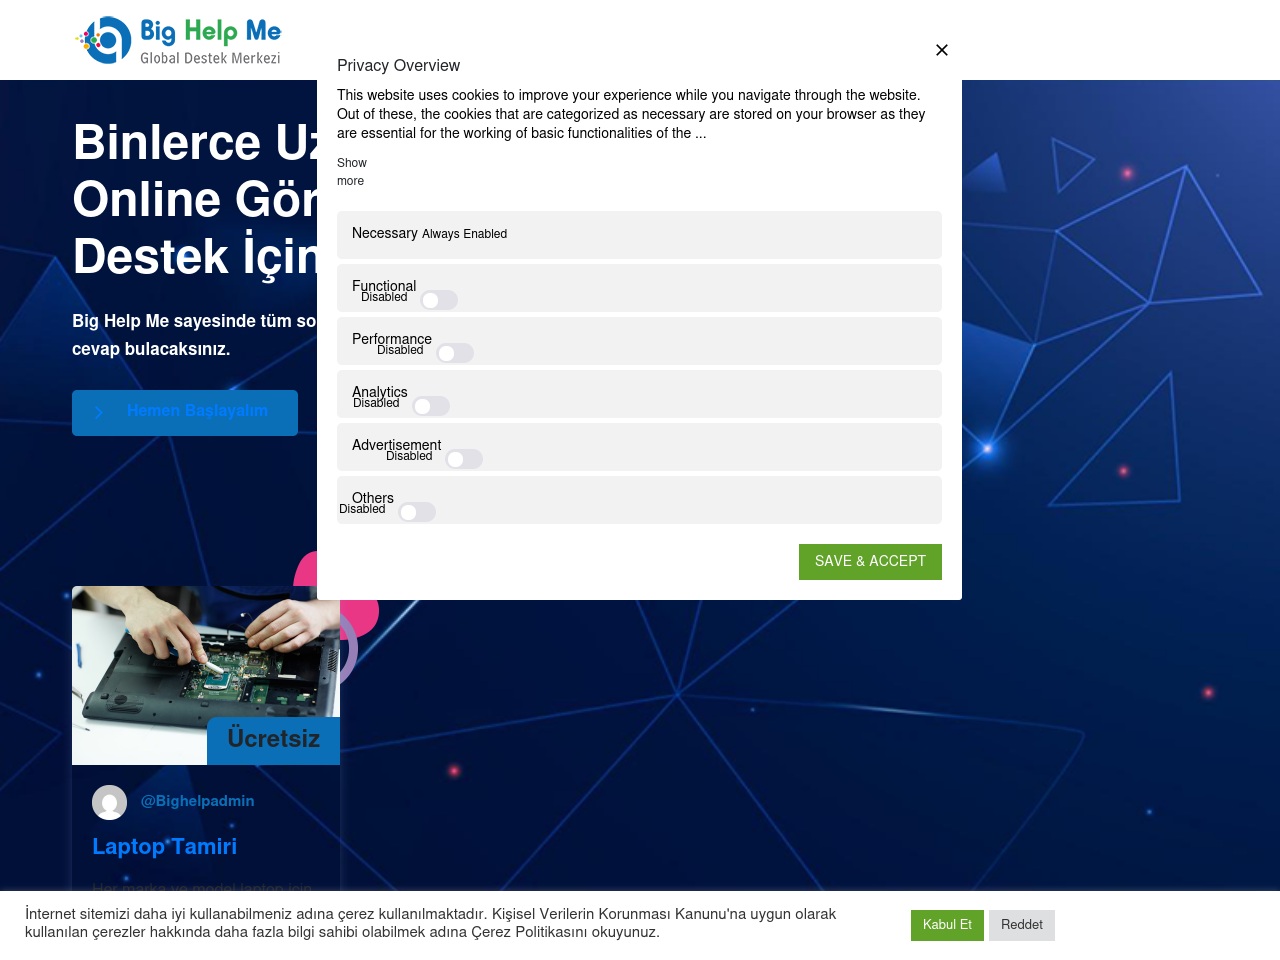Click the Privacy Overview heading

(398, 66)
